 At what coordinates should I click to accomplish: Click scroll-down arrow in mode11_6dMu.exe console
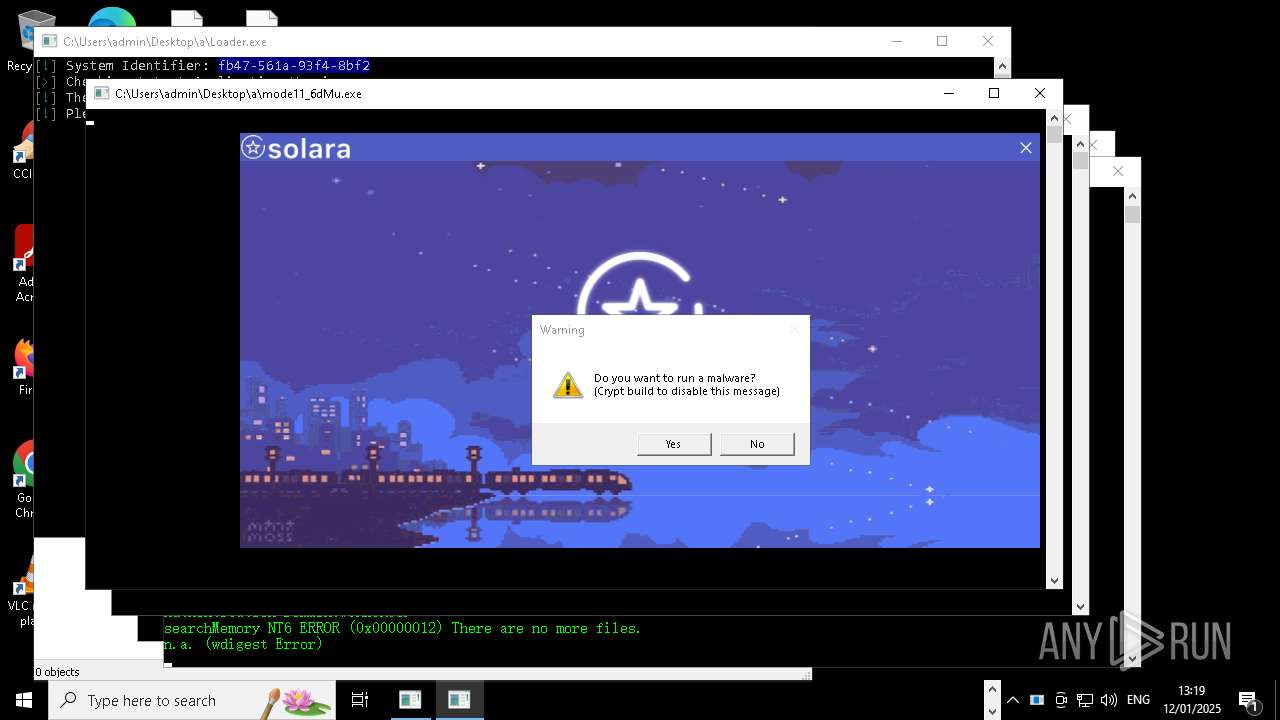[x=1054, y=580]
